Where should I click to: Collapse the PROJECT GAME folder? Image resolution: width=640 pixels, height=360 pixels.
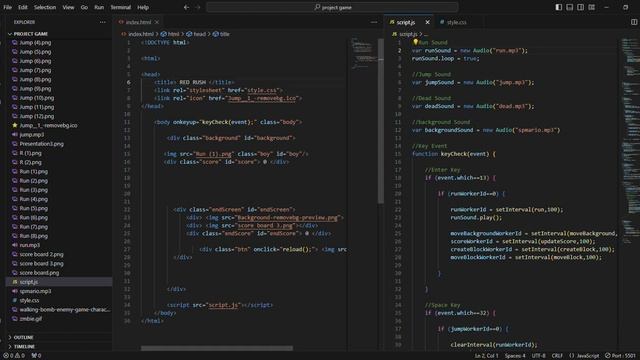coord(31,34)
